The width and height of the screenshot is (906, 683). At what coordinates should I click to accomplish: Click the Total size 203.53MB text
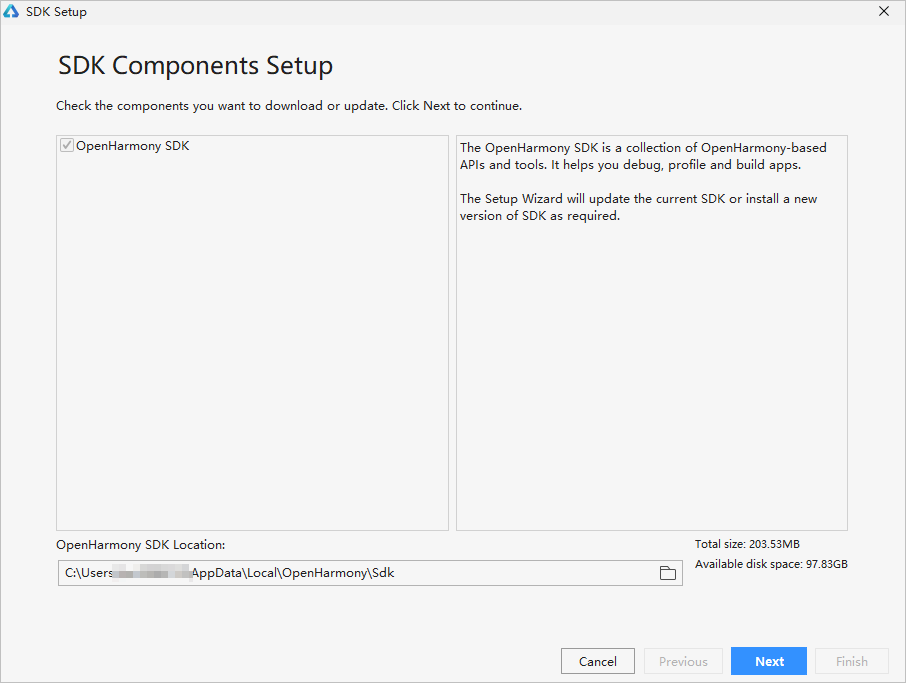click(x=747, y=544)
